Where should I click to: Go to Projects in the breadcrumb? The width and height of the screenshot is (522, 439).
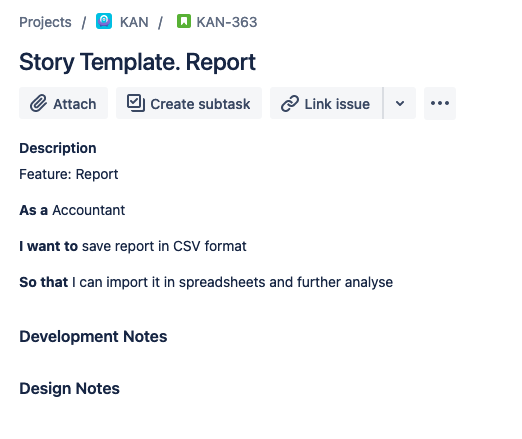(x=45, y=22)
